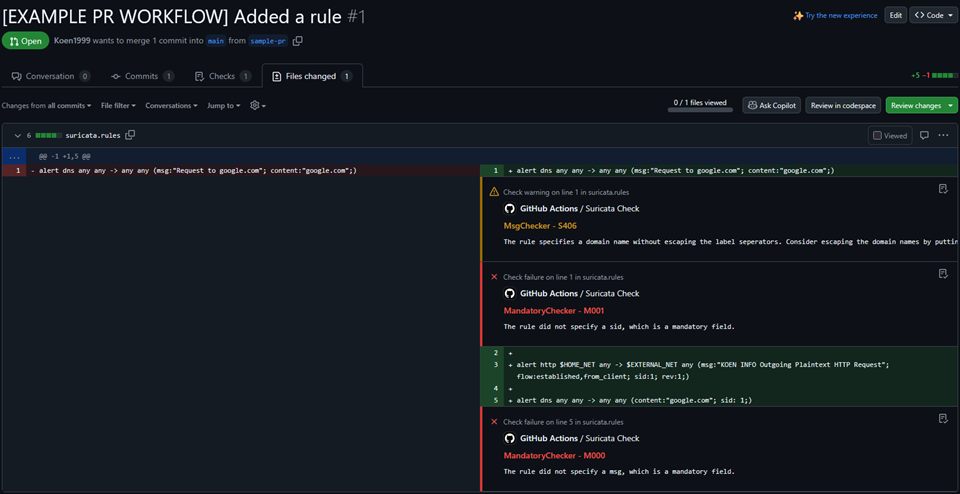The height and width of the screenshot is (494, 960).
Task: Copy the suricata.rules file path
Action: point(130,135)
